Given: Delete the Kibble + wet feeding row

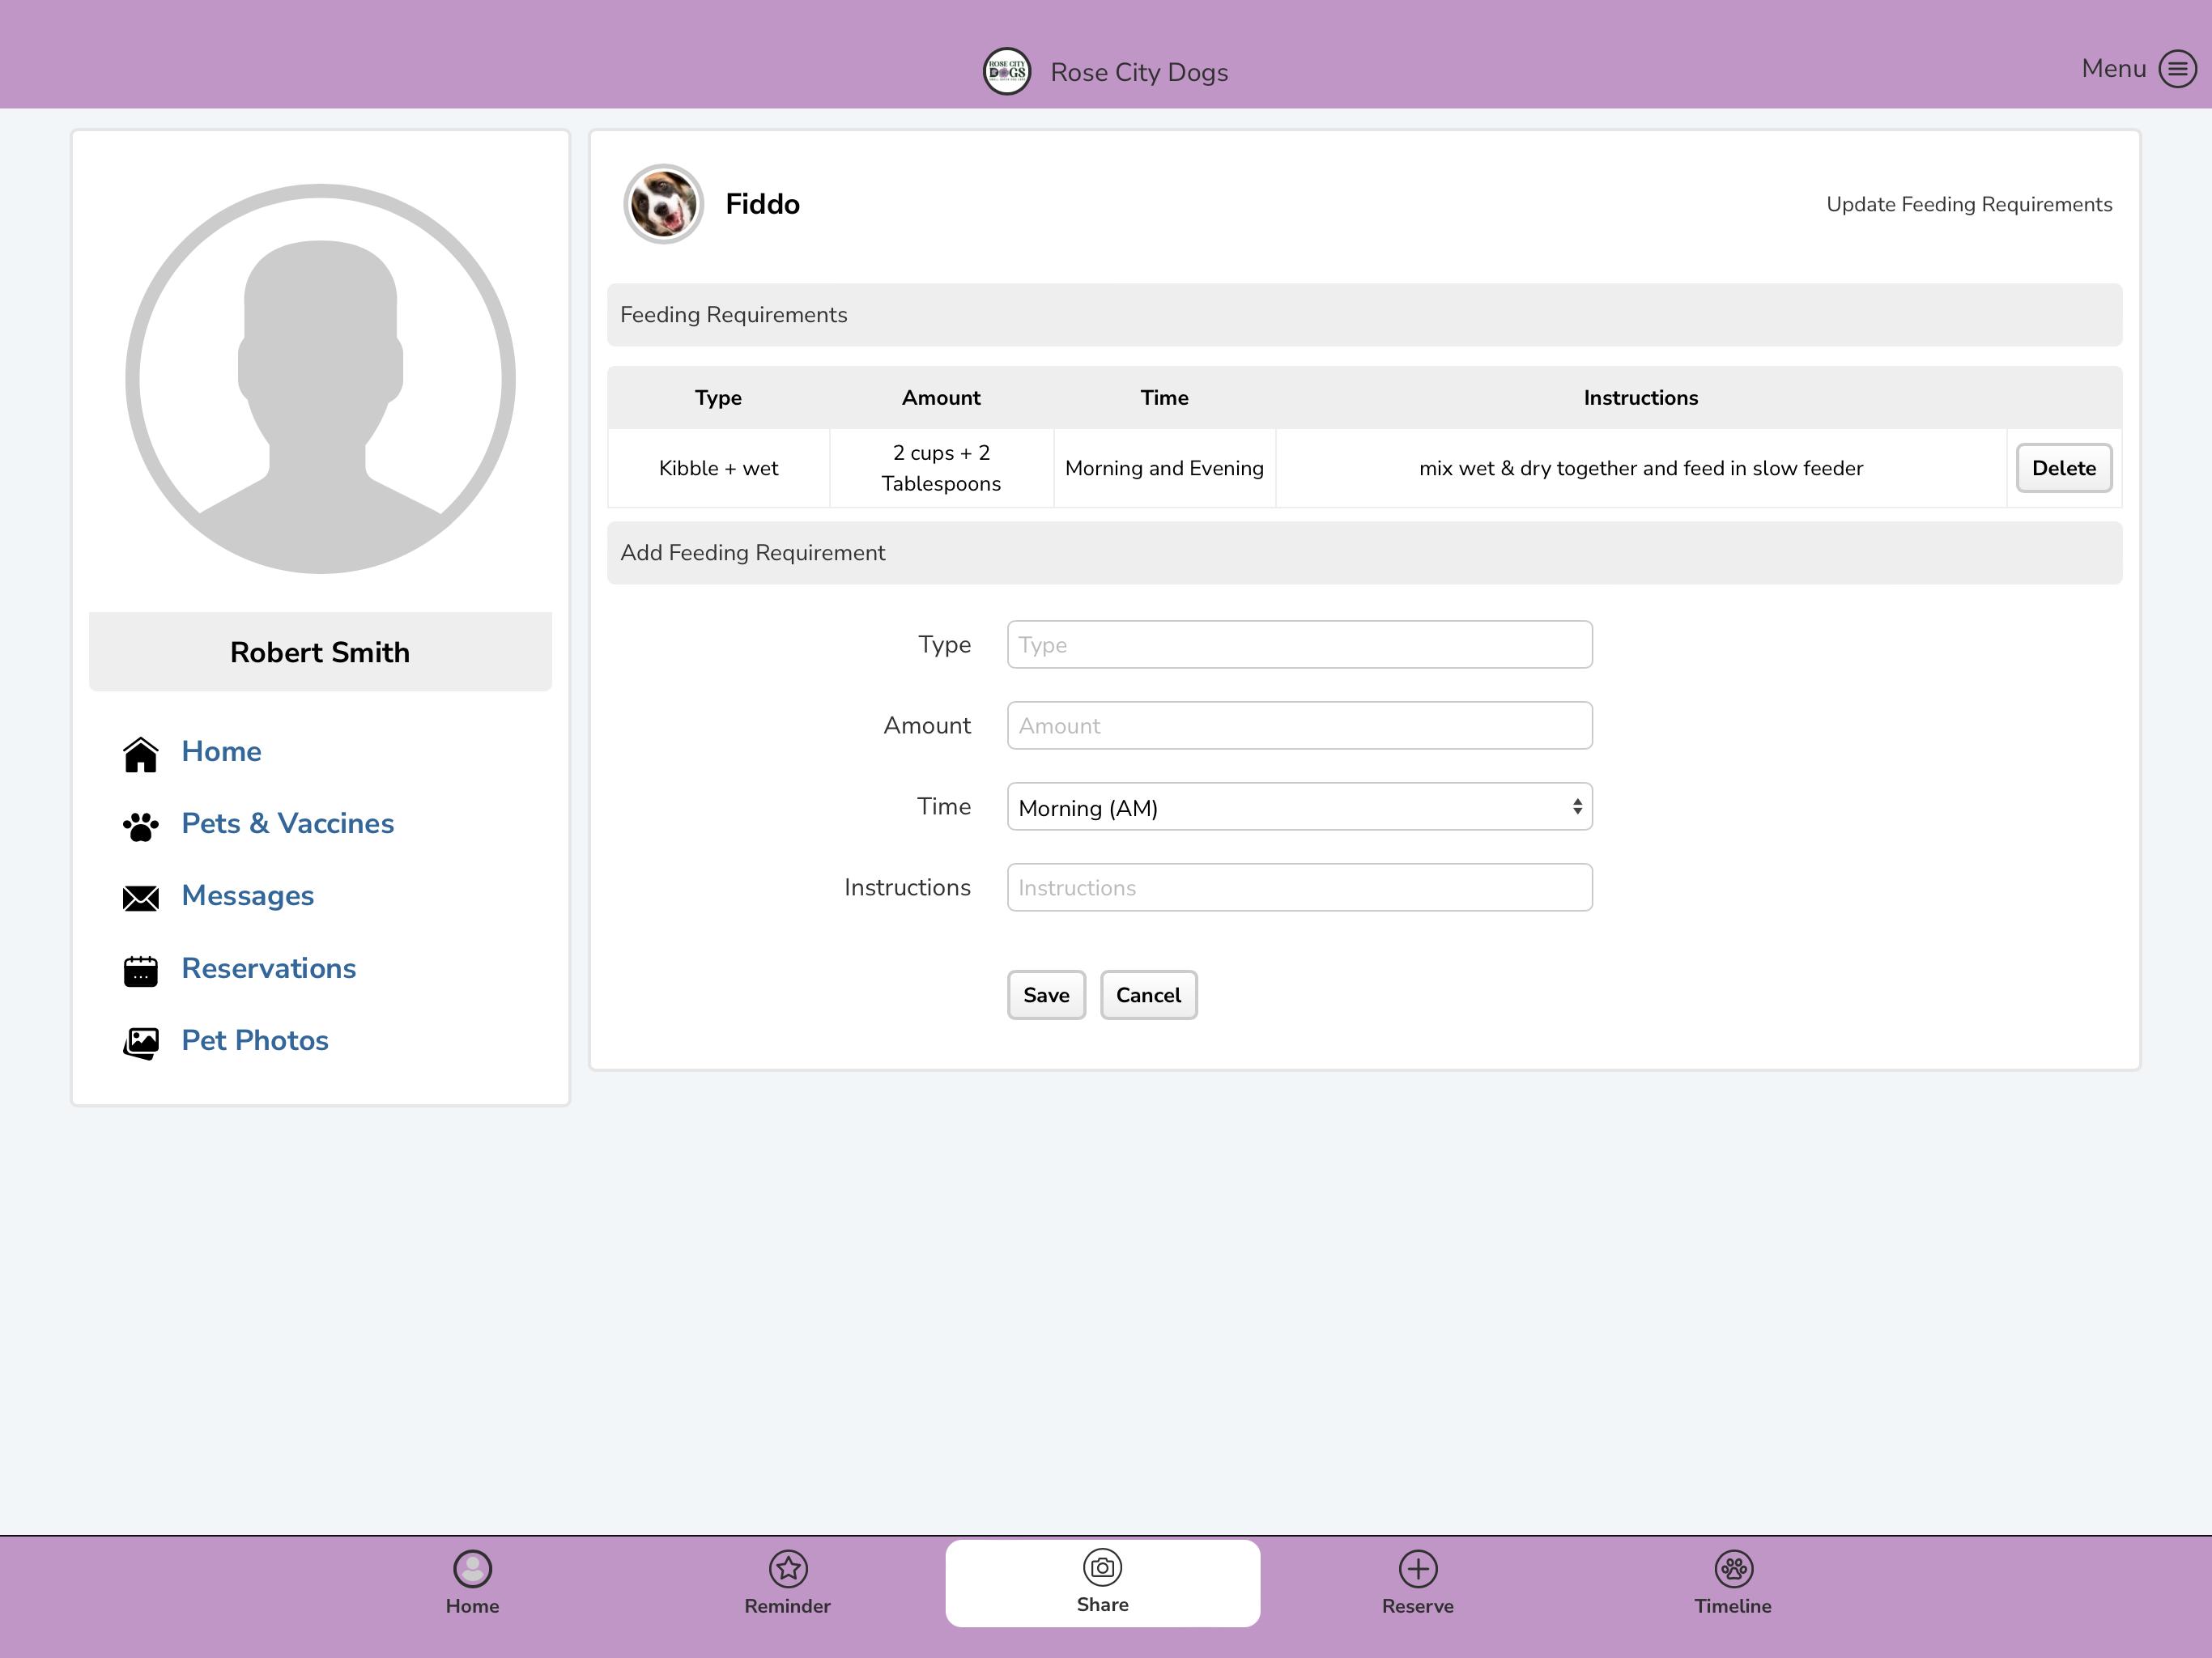Looking at the screenshot, I should point(2063,468).
